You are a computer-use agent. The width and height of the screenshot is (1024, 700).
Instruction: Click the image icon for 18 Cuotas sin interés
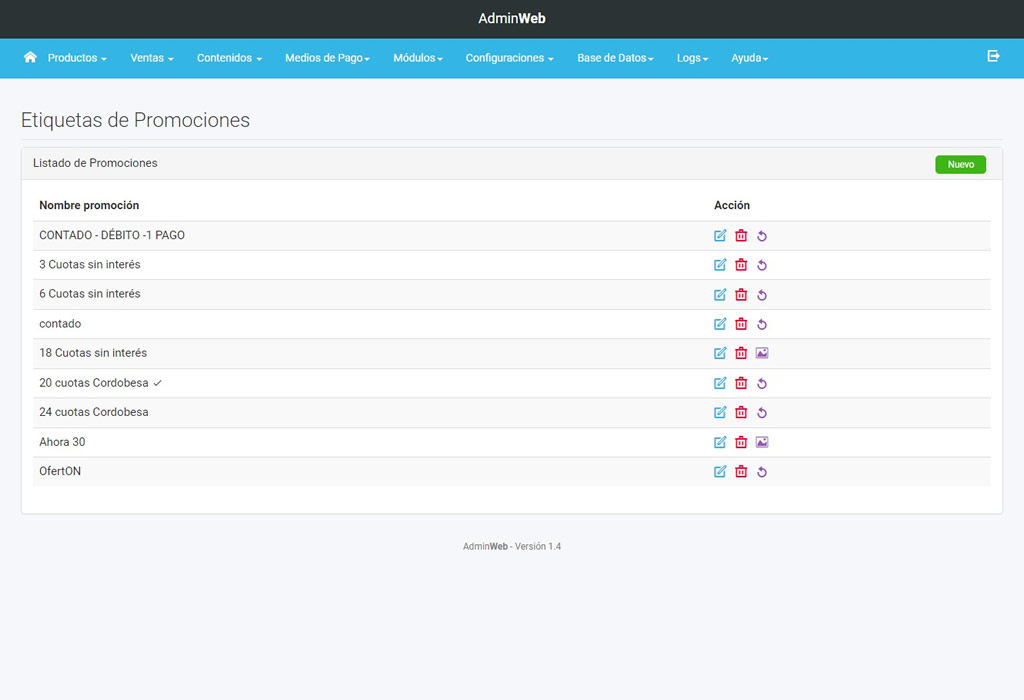(762, 353)
